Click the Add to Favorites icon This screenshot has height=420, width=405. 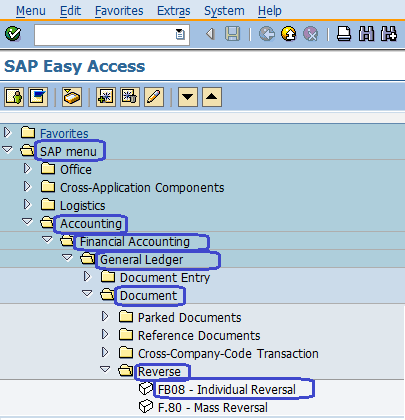pyautogui.click(x=105, y=97)
